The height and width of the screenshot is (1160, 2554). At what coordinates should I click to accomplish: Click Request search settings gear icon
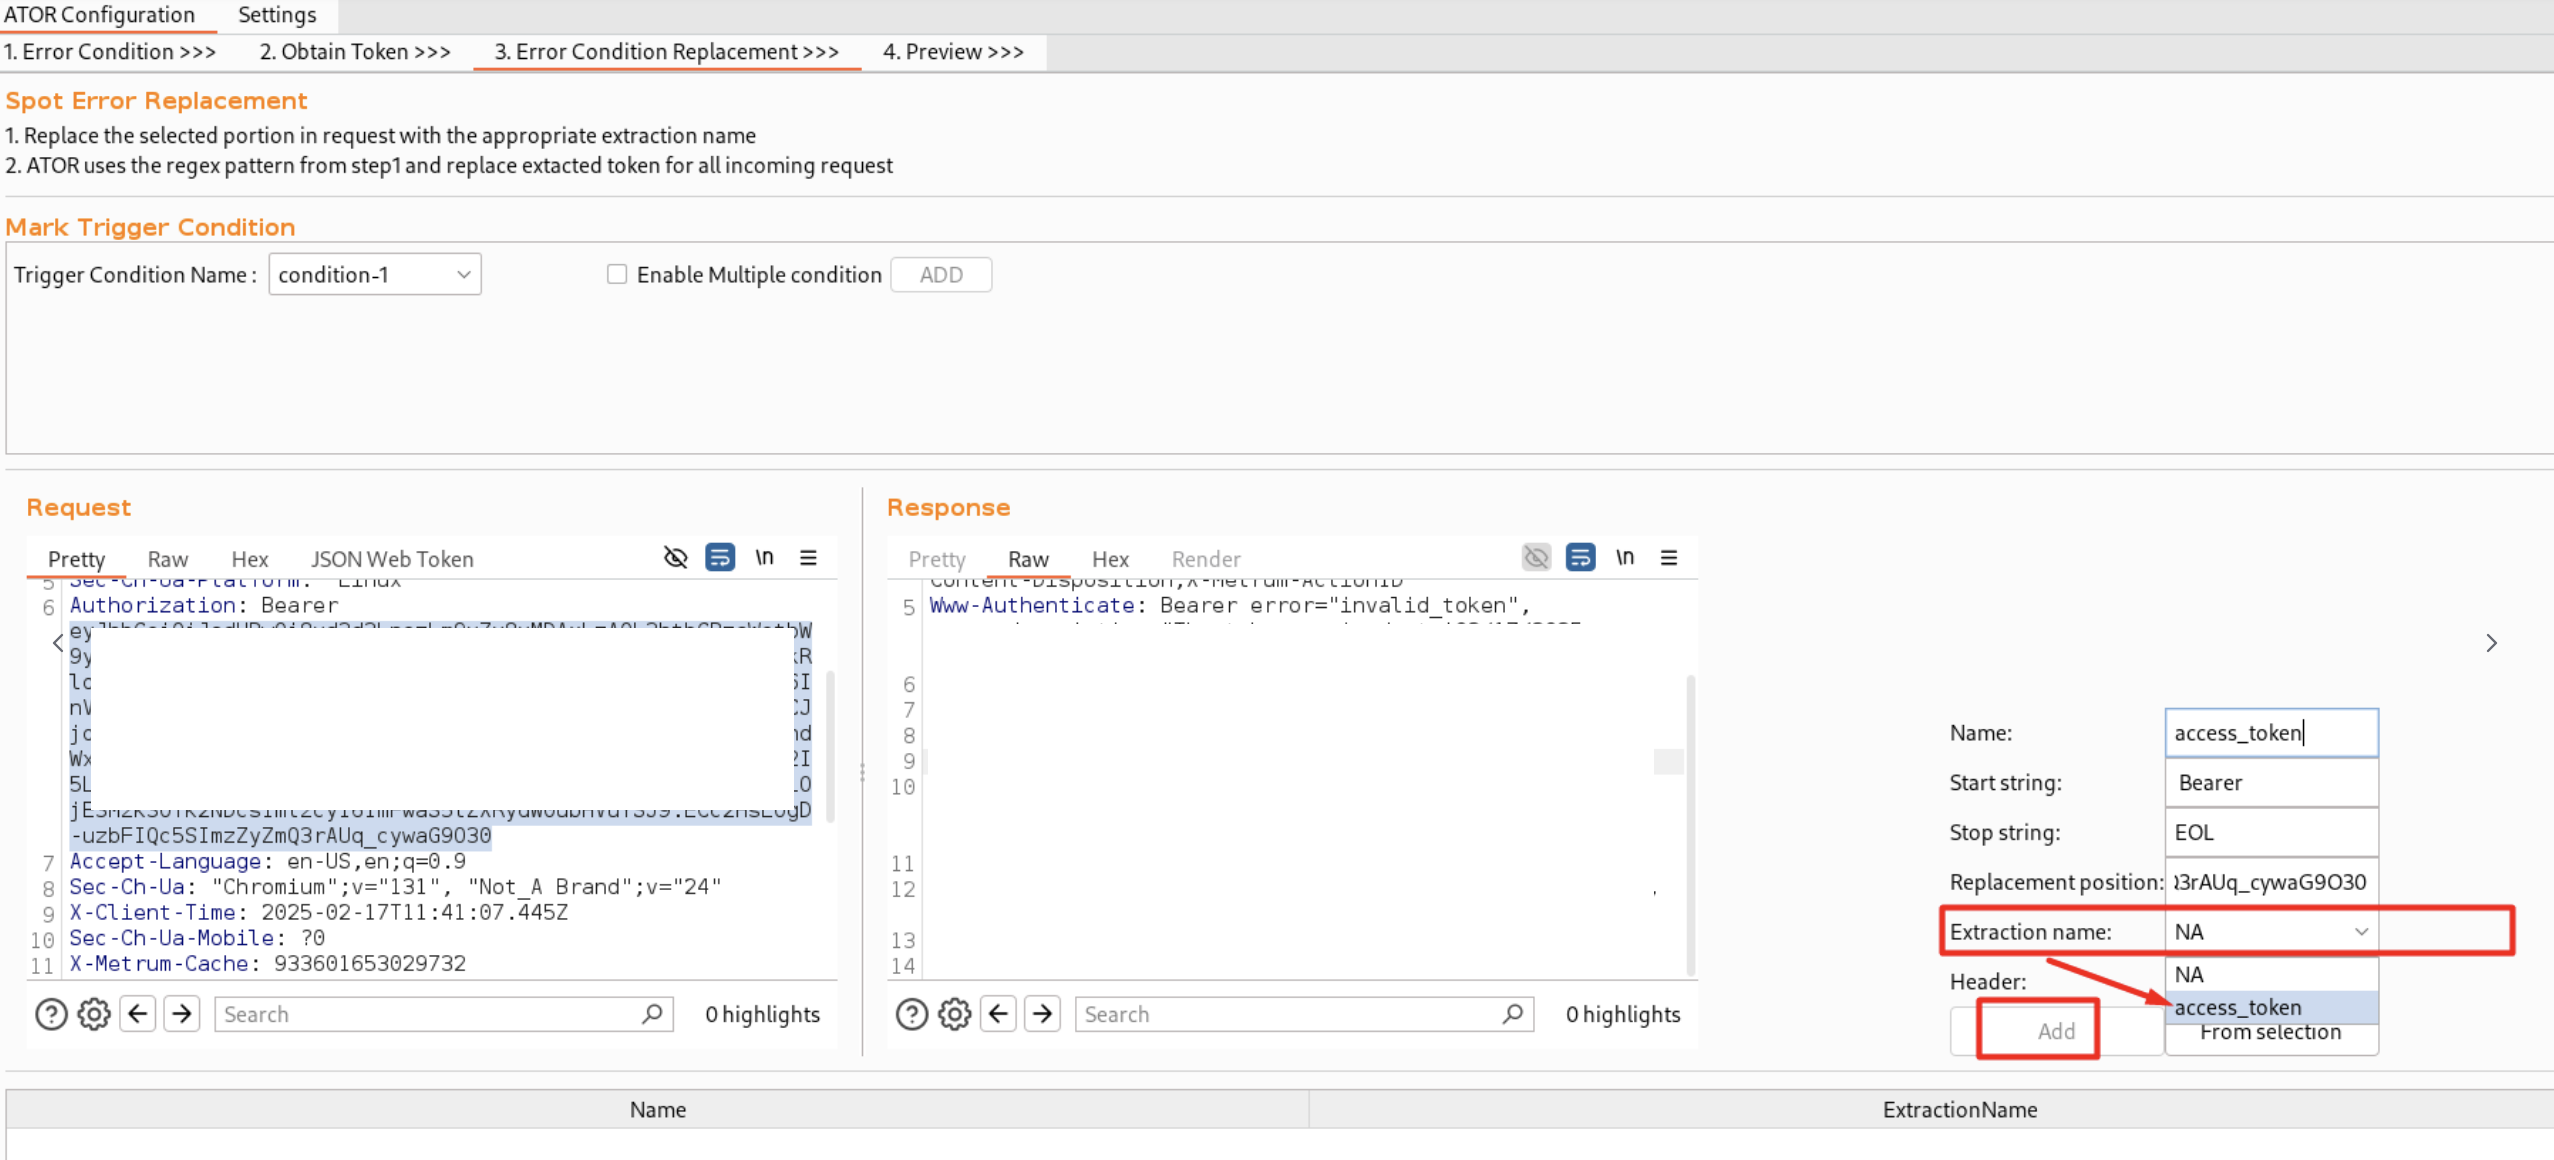pos(94,1014)
